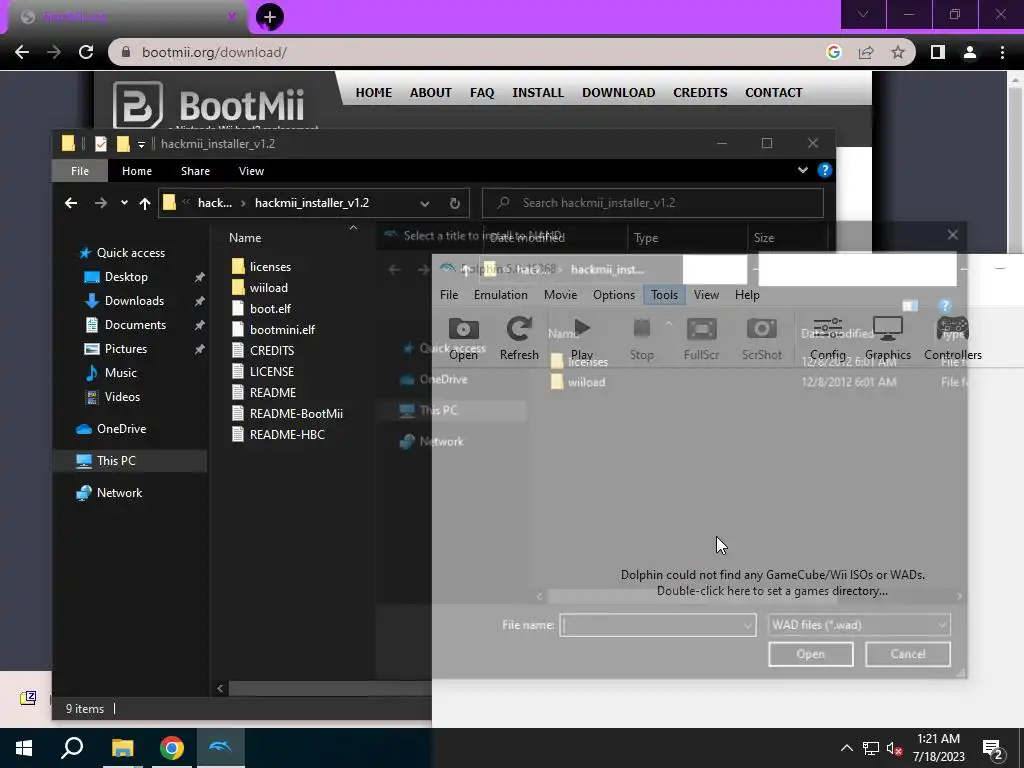Click the Dolphin Open toolbar icon
1024x768 pixels.
point(463,329)
